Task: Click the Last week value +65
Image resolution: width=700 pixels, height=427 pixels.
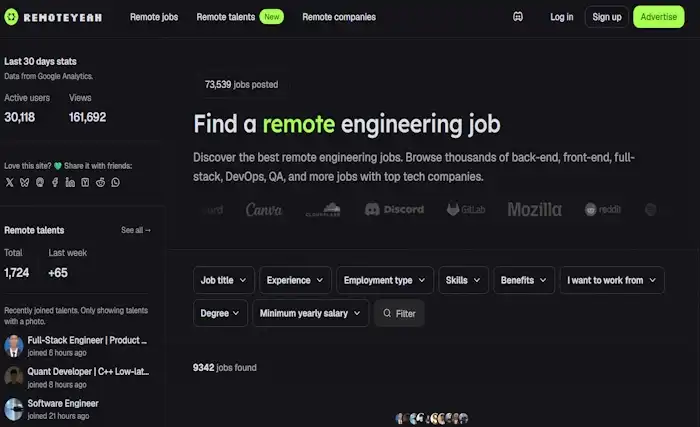Action: 58,272
